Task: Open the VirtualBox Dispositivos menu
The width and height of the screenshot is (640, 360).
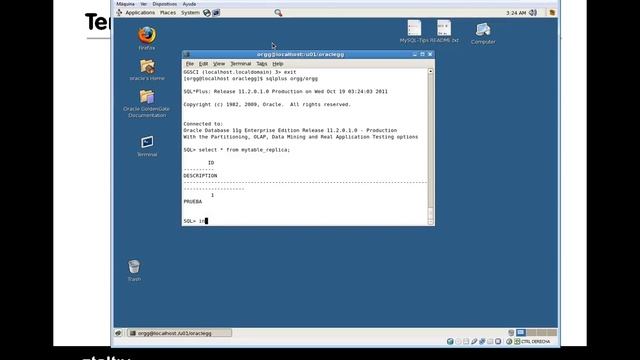Action: click(164, 4)
